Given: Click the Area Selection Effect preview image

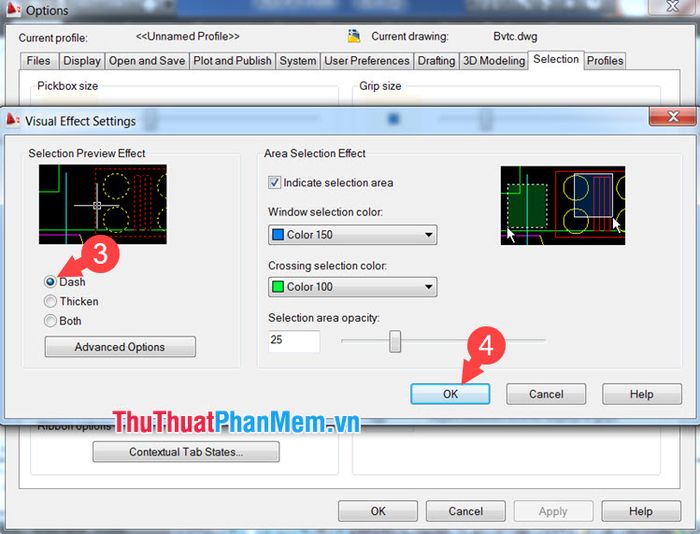Looking at the screenshot, I should [x=563, y=205].
